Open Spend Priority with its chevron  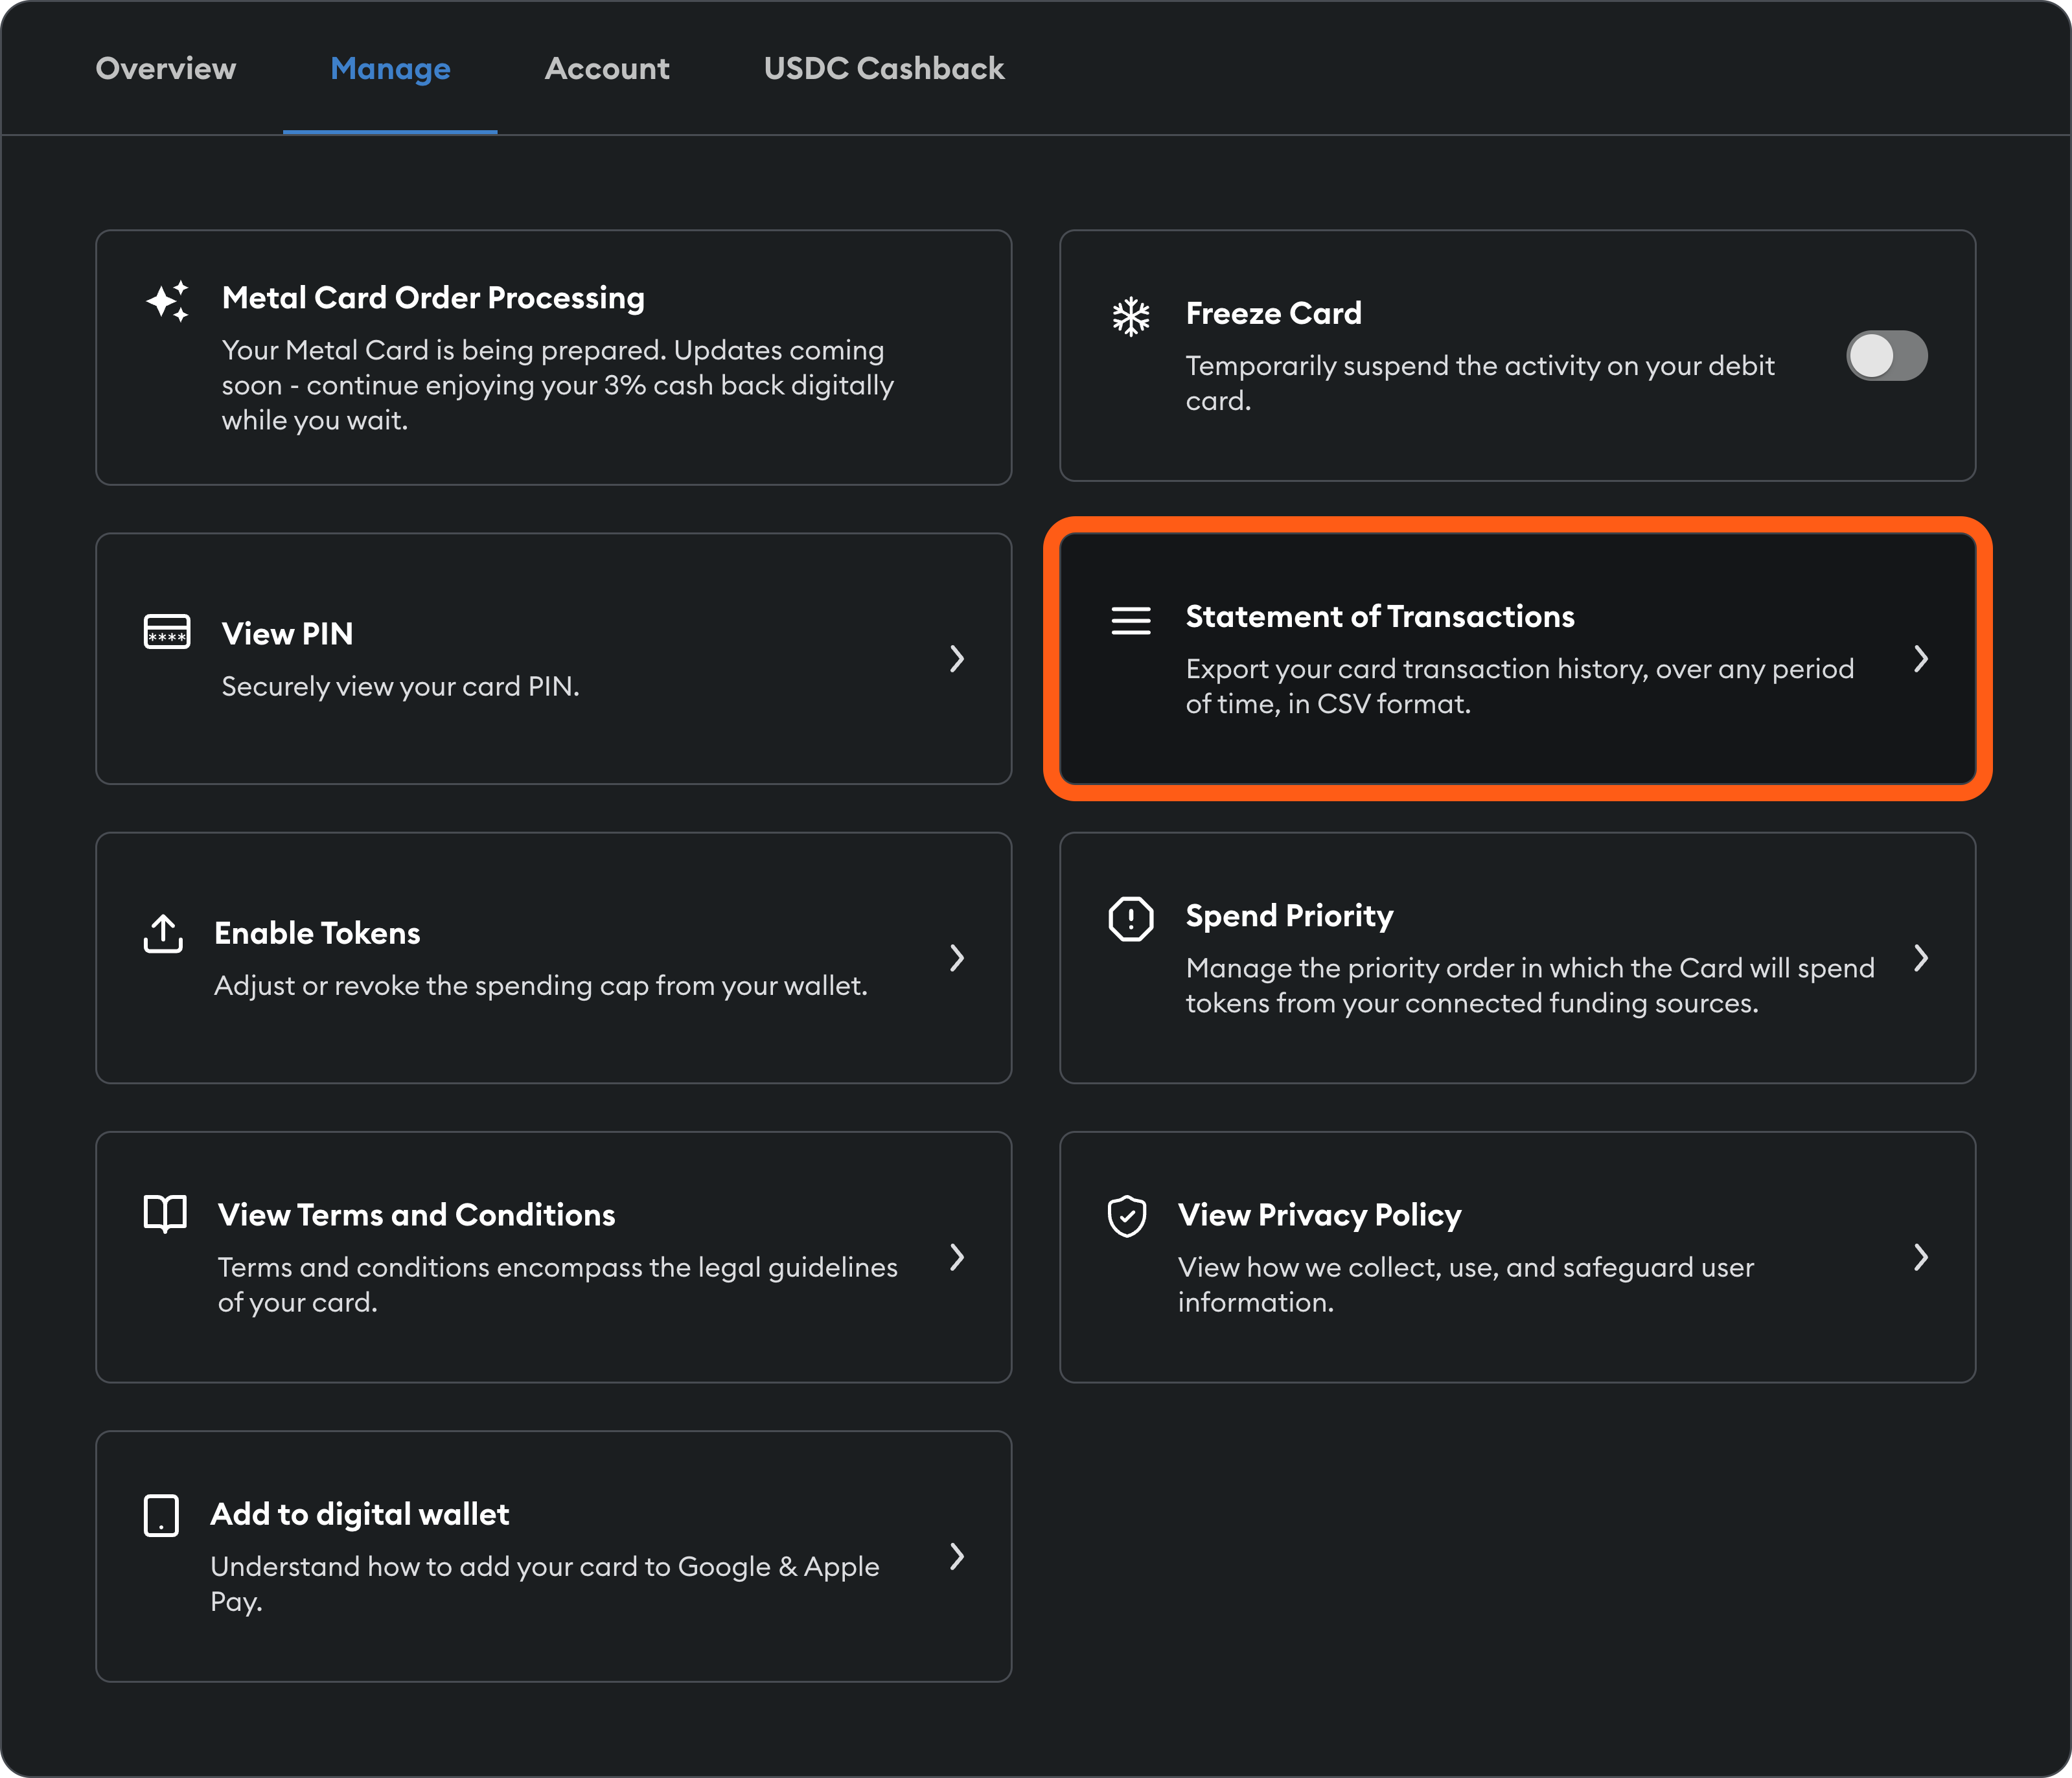pos(1921,958)
